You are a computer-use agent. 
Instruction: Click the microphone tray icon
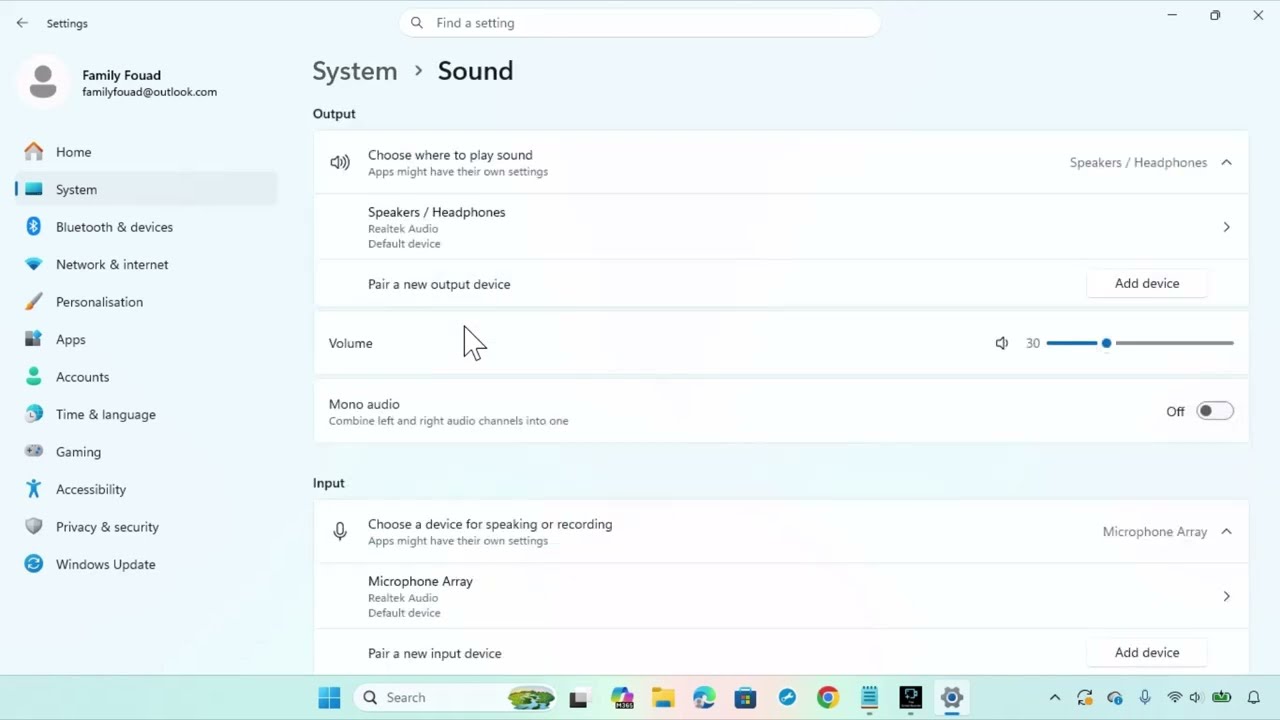pyautogui.click(x=1145, y=698)
